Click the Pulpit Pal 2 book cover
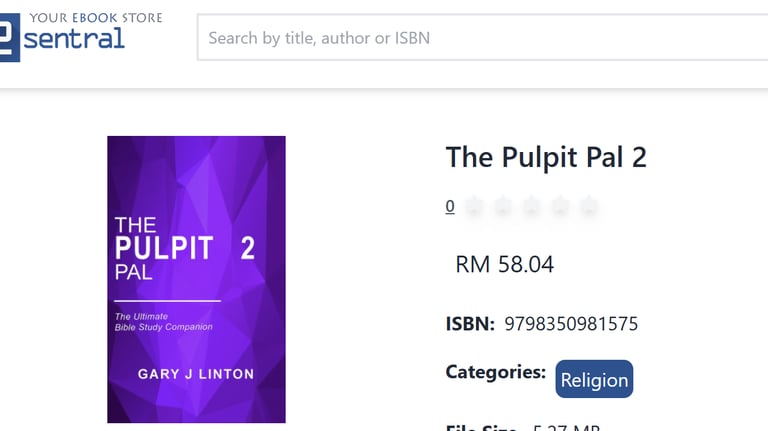The image size is (768, 431). 196,279
